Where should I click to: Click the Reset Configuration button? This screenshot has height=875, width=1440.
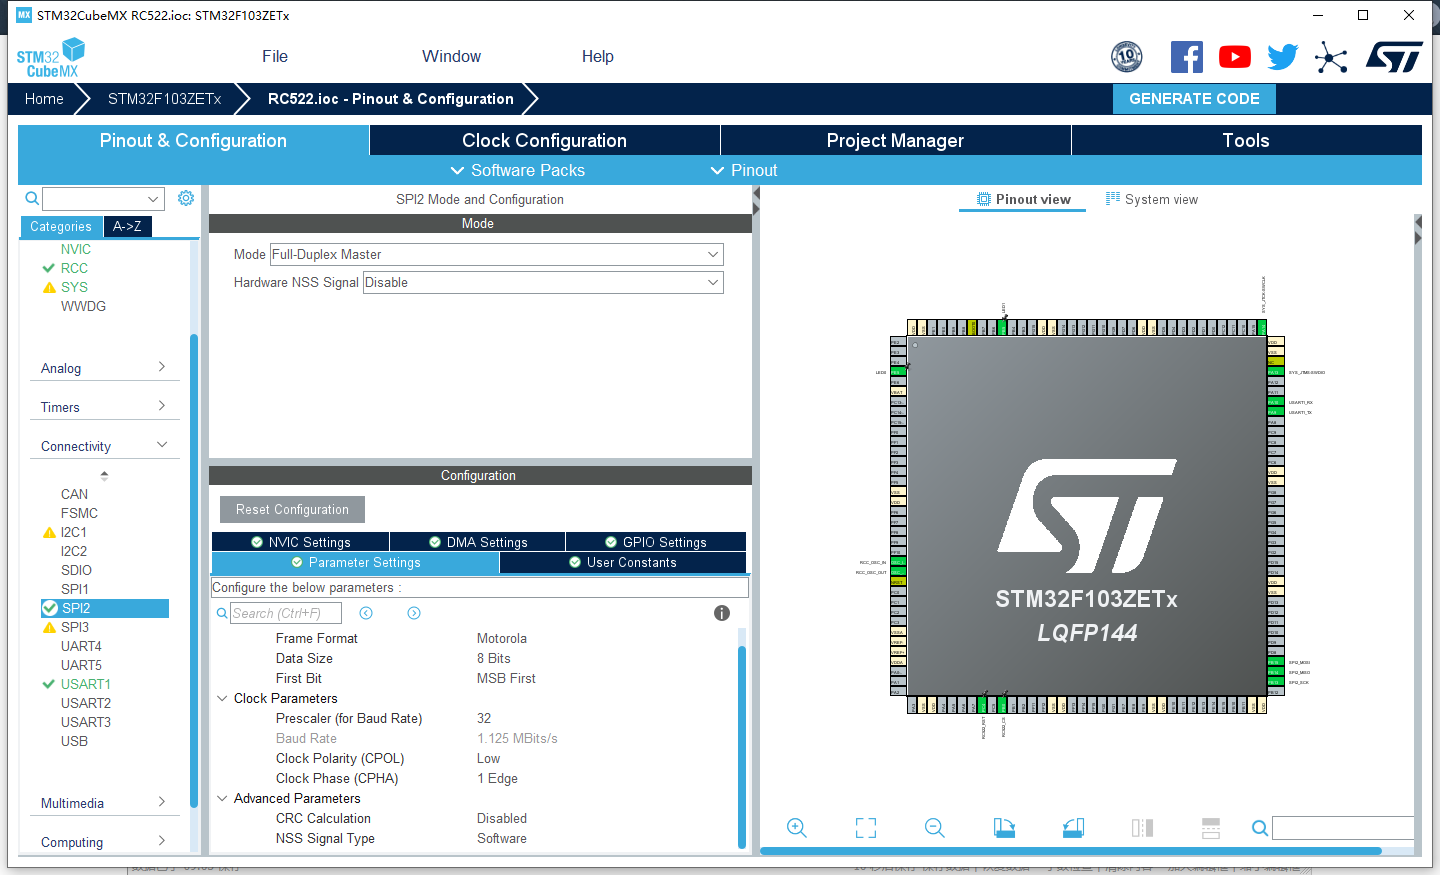(x=292, y=509)
